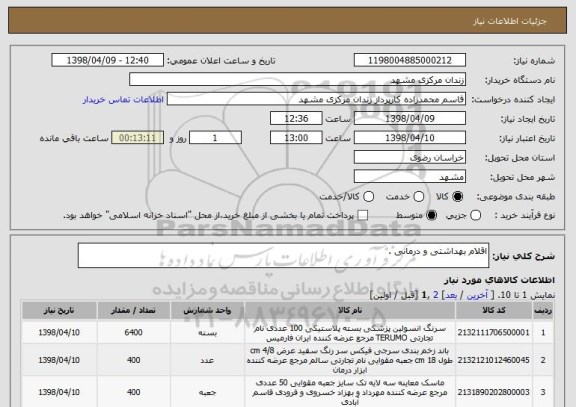The width and height of the screenshot is (576, 407).
Task: Go to آخرین page link
Action: 477,295
